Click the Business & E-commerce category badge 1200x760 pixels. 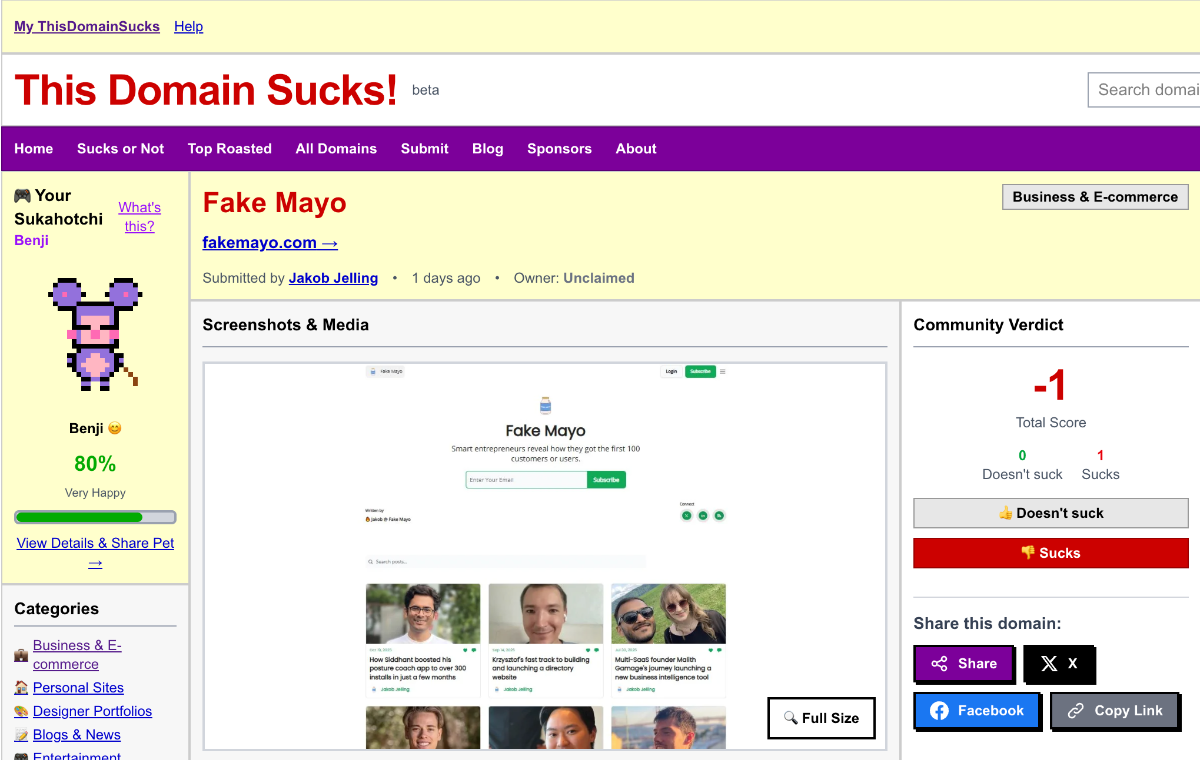tap(1095, 196)
